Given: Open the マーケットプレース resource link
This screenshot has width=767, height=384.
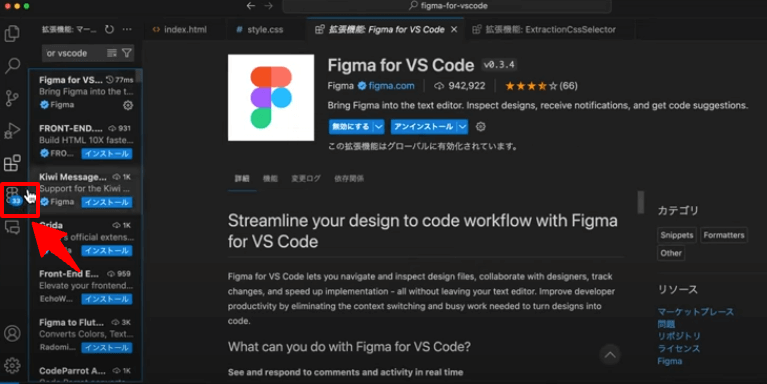Looking at the screenshot, I should (695, 312).
